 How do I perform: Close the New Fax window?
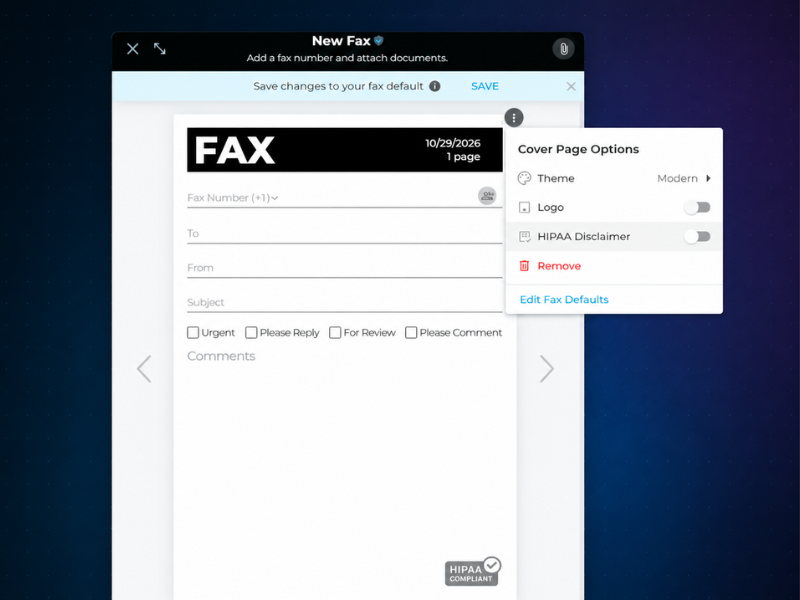tap(133, 49)
